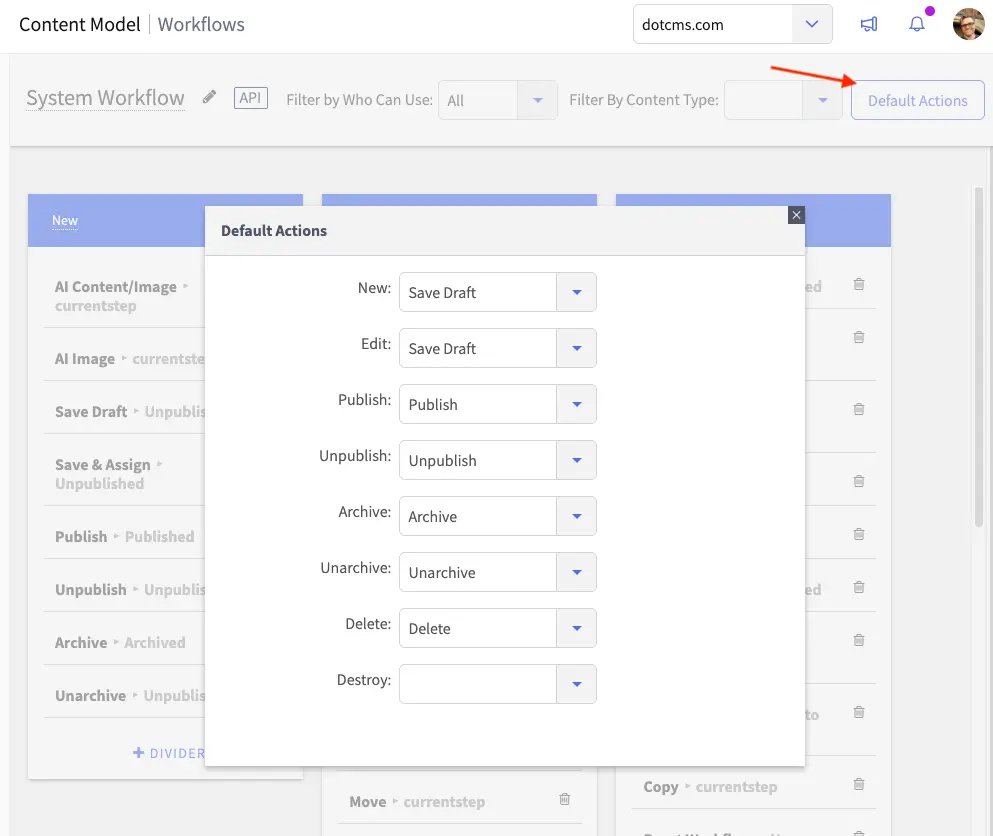This screenshot has height=836, width=993.
Task: Expand the Destroy action dropdown
Action: point(576,684)
